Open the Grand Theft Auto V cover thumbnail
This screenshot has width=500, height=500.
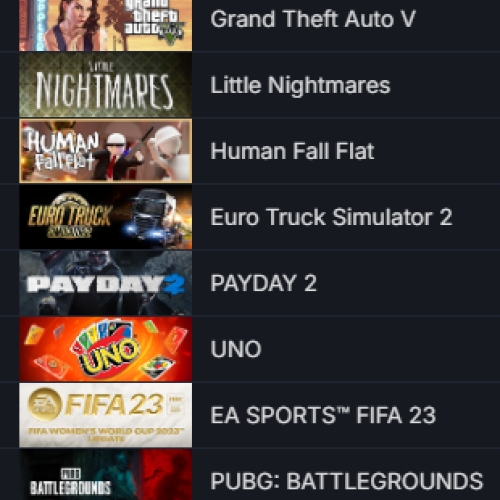tap(106, 25)
